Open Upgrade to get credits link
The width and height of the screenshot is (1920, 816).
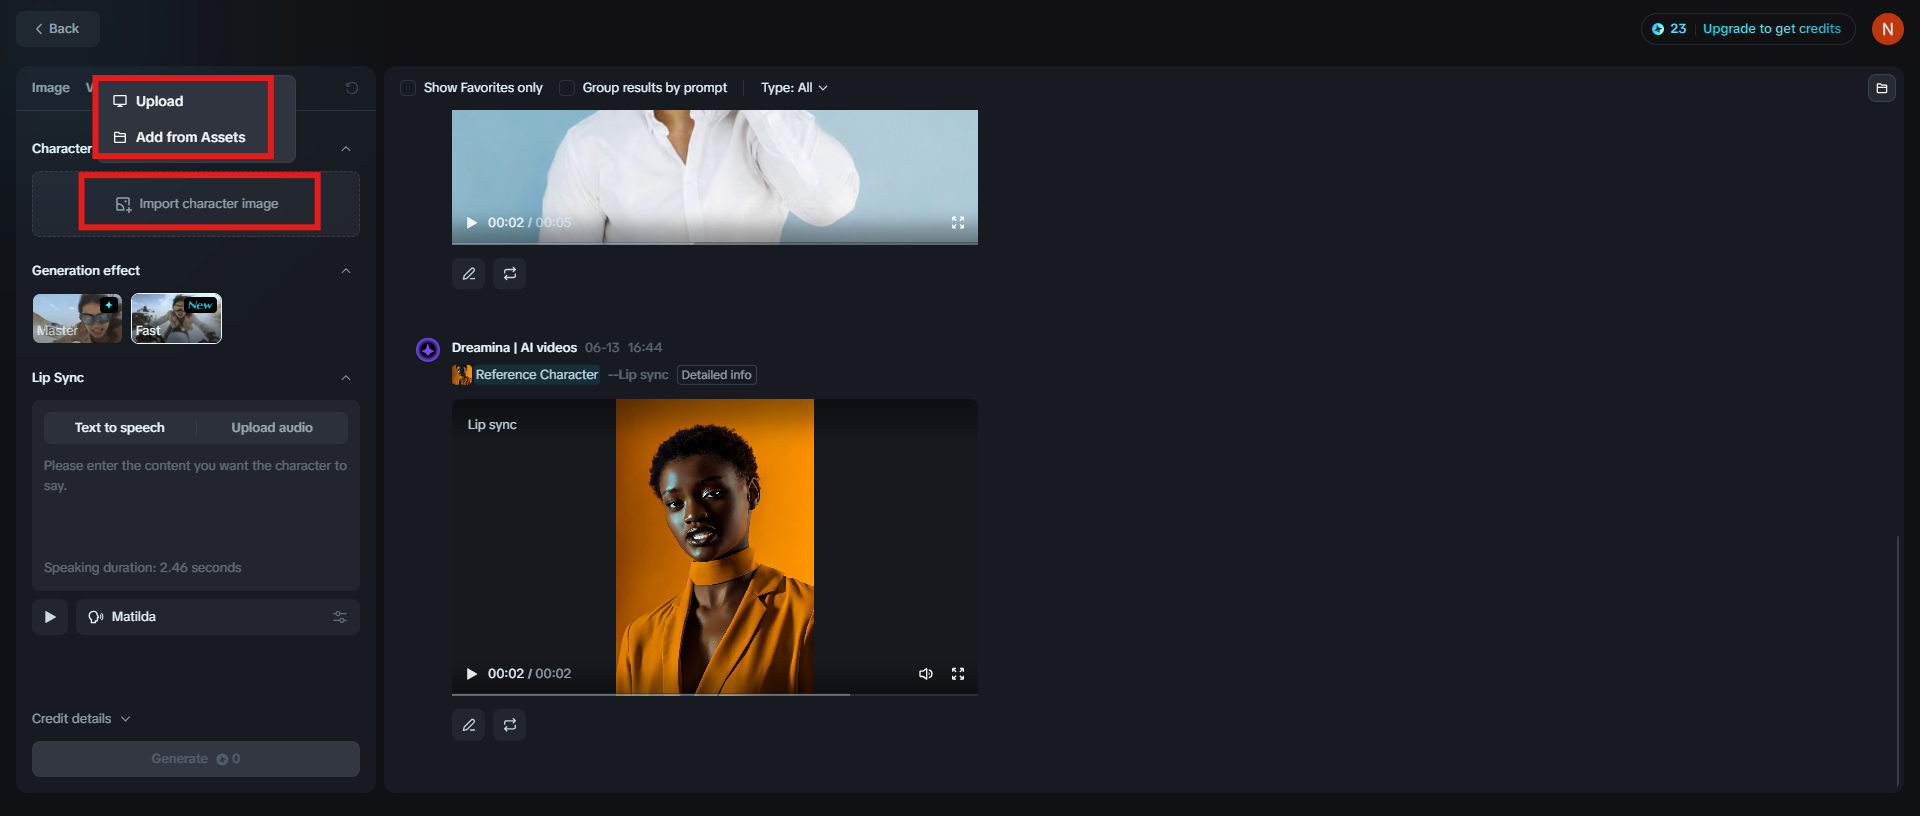pos(1771,29)
